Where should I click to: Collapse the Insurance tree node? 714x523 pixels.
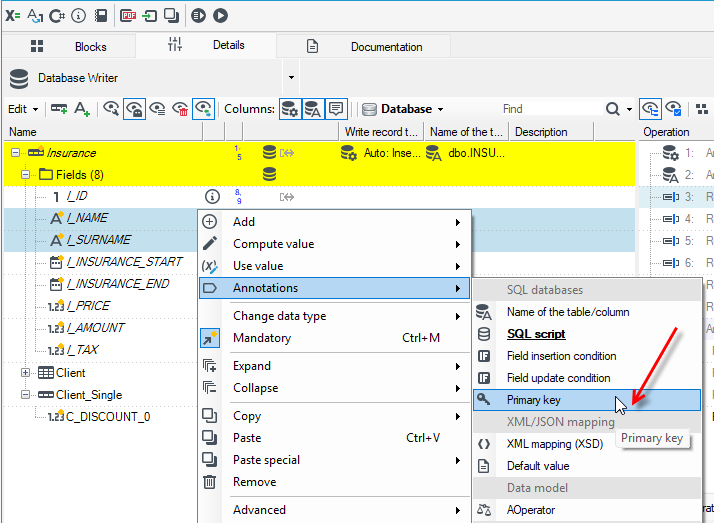pos(15,152)
